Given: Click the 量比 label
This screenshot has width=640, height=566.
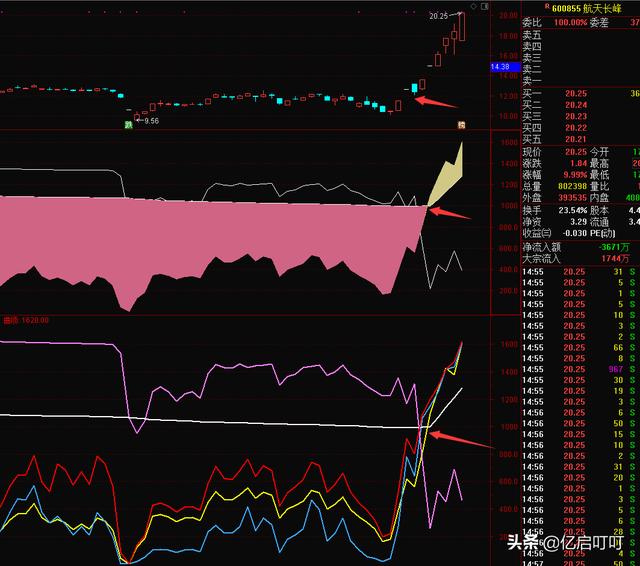Looking at the screenshot, I should (x=599, y=186).
